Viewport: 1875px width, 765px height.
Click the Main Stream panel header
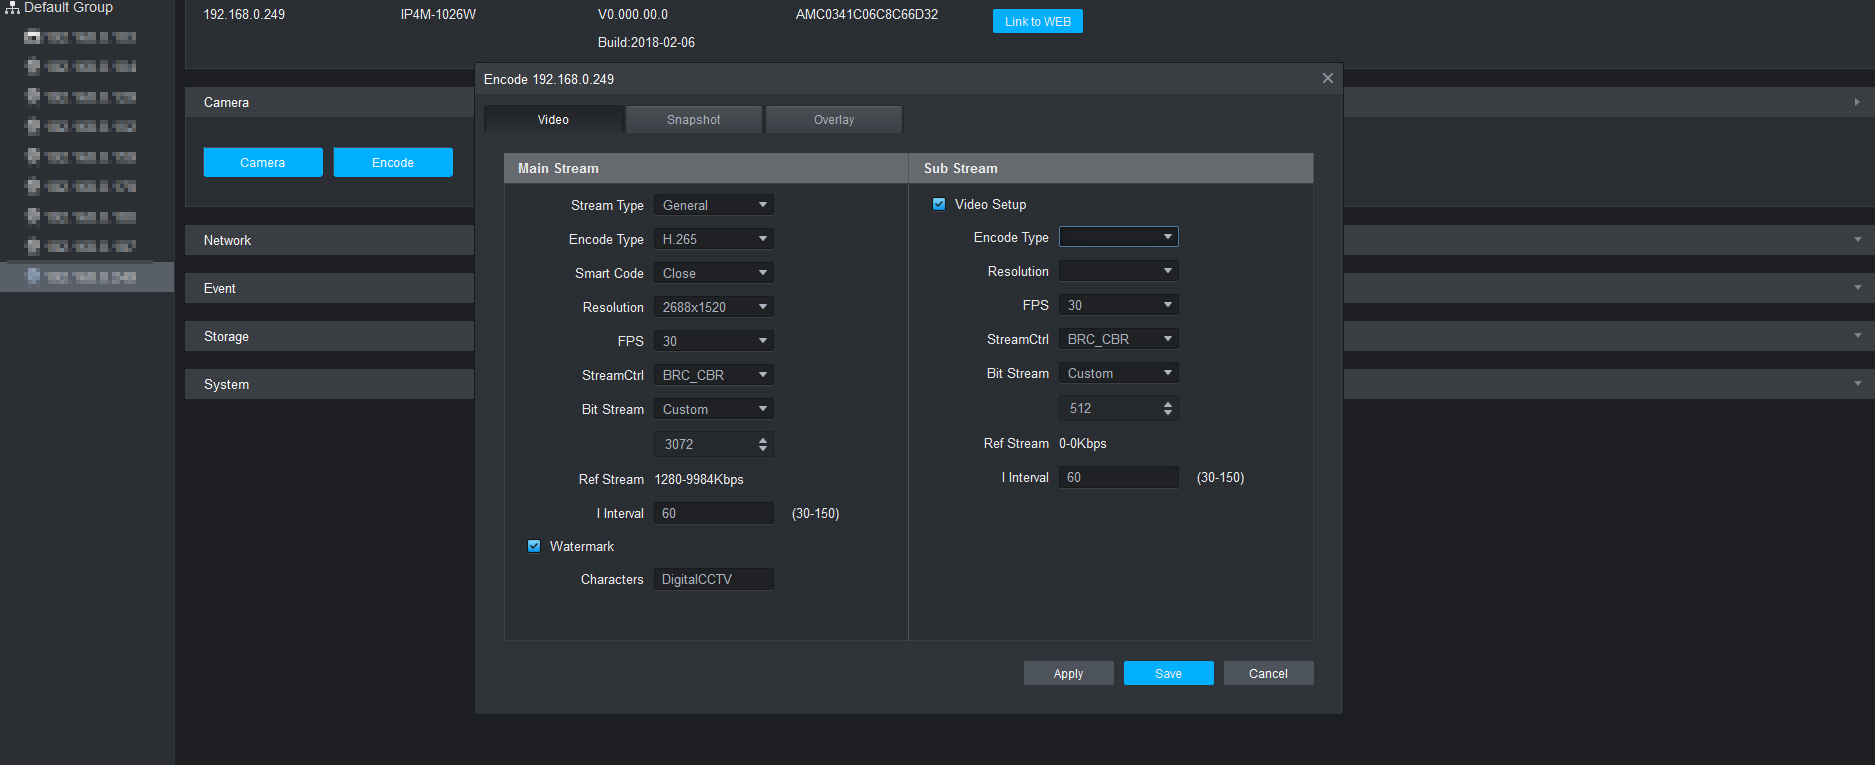point(706,168)
